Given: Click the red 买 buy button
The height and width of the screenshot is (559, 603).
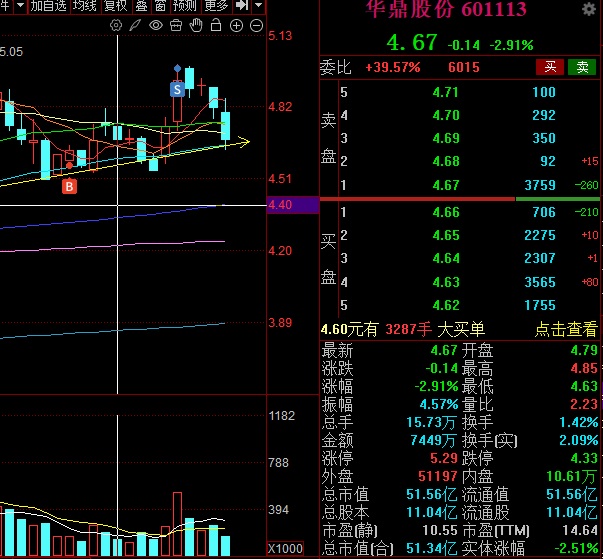Looking at the screenshot, I should (550, 67).
